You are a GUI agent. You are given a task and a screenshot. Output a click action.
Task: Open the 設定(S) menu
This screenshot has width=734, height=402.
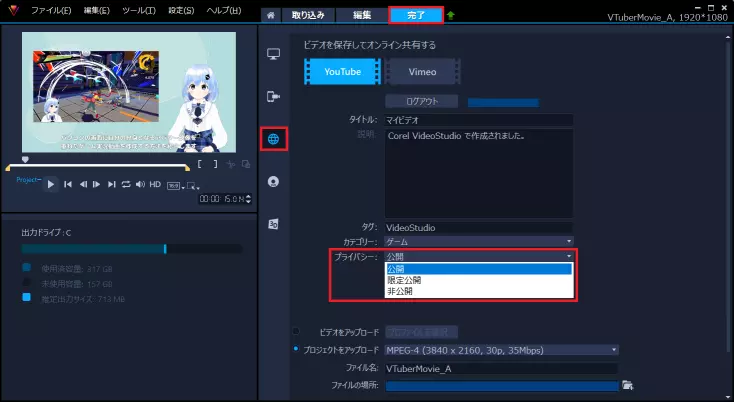tap(181, 10)
